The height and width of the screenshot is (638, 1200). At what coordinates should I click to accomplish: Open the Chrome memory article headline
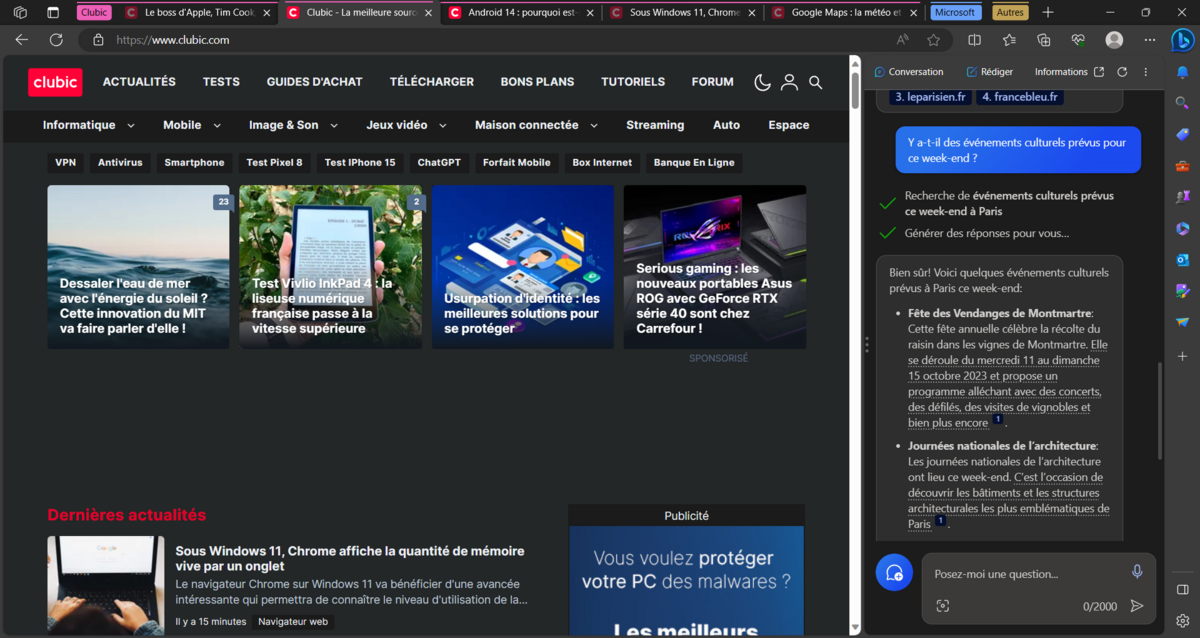349,559
